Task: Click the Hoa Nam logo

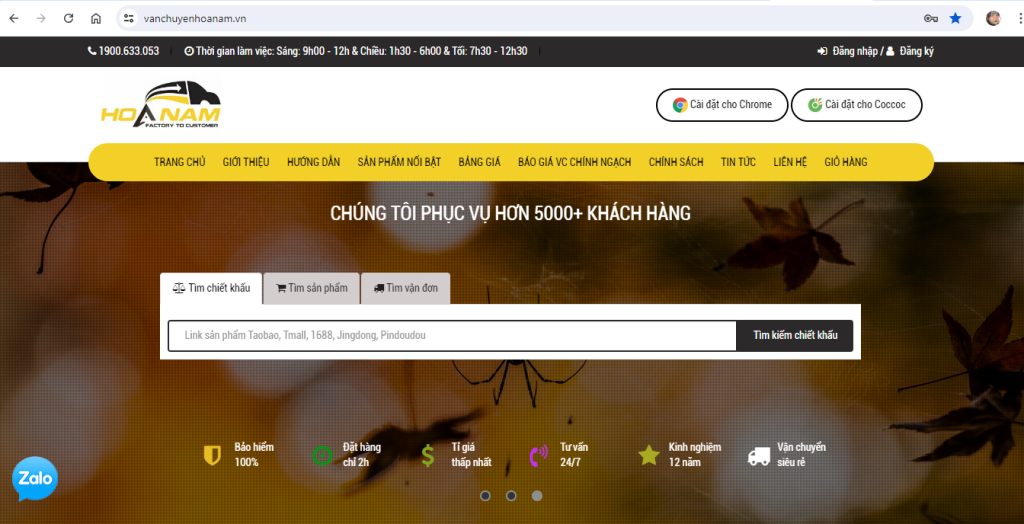Action: click(x=161, y=105)
